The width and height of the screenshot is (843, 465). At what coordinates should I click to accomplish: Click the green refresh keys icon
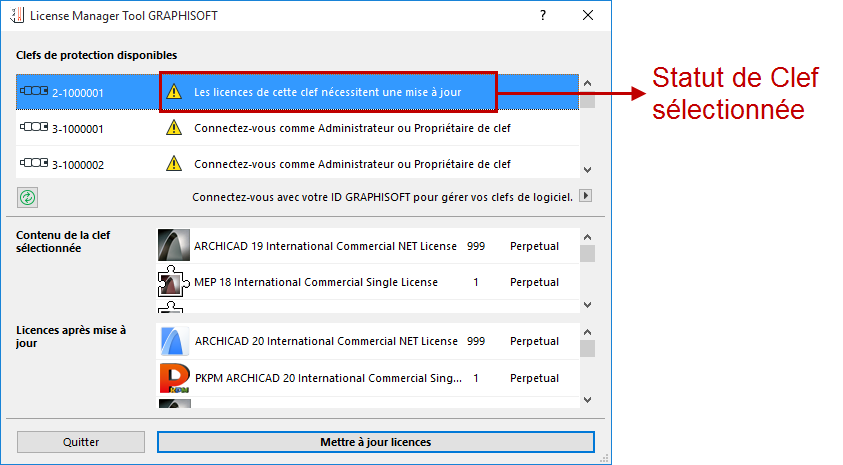(27, 196)
